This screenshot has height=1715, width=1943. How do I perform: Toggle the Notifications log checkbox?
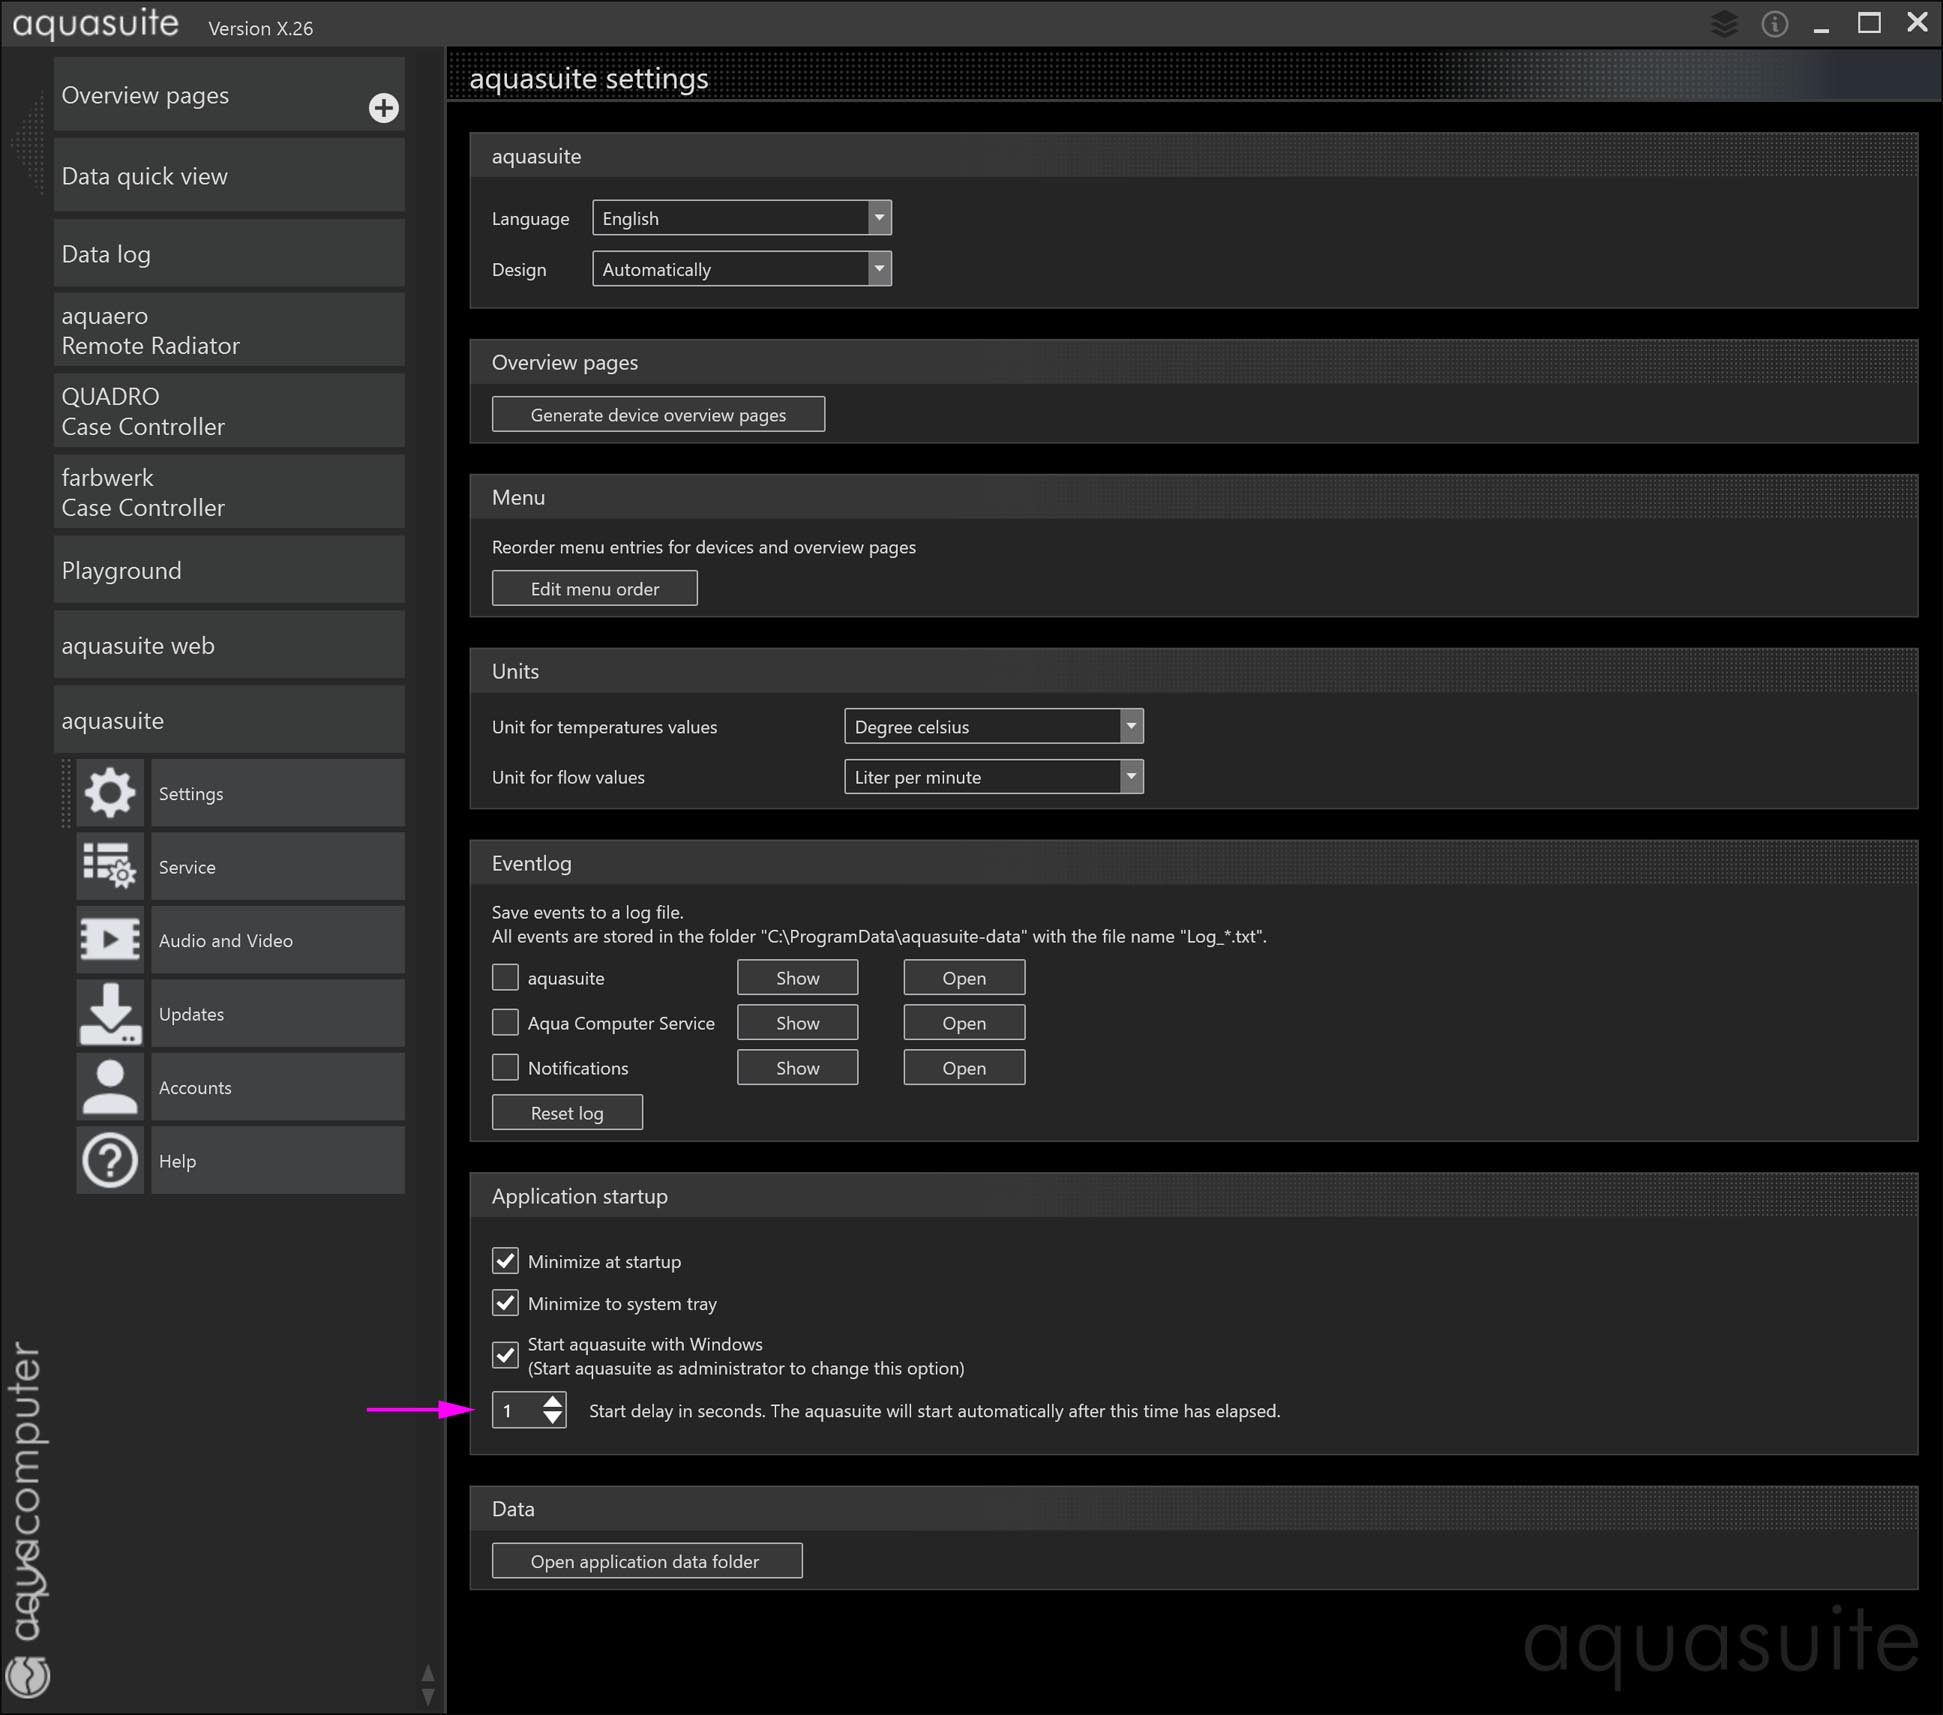click(506, 1067)
